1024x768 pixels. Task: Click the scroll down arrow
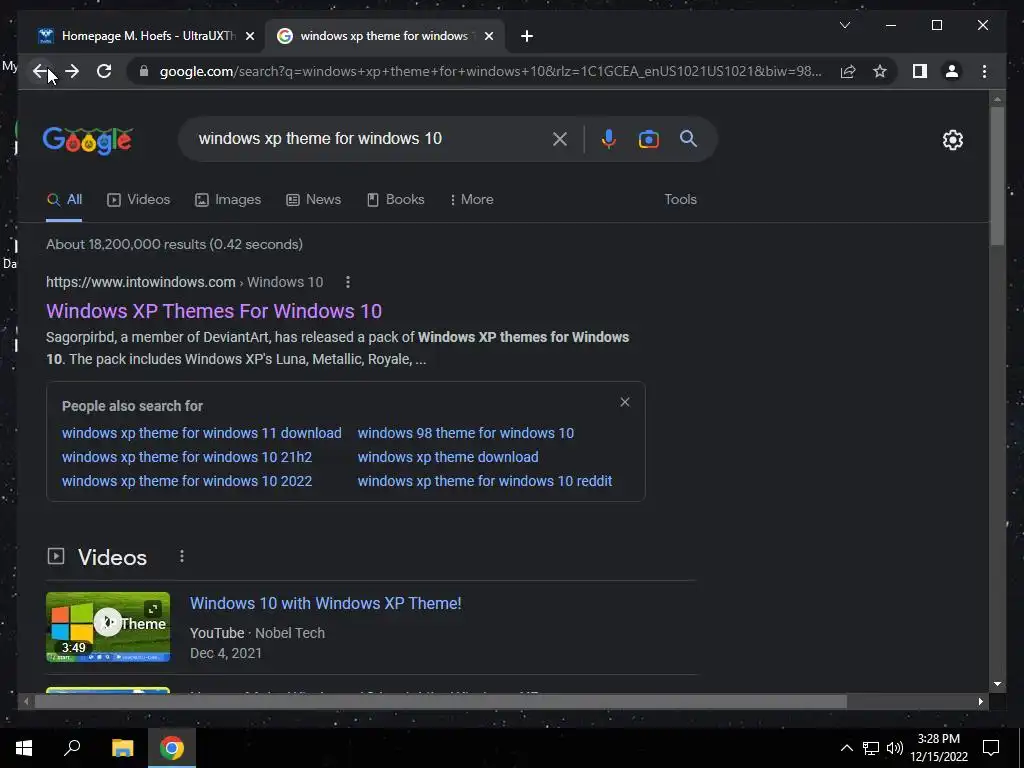[x=997, y=684]
